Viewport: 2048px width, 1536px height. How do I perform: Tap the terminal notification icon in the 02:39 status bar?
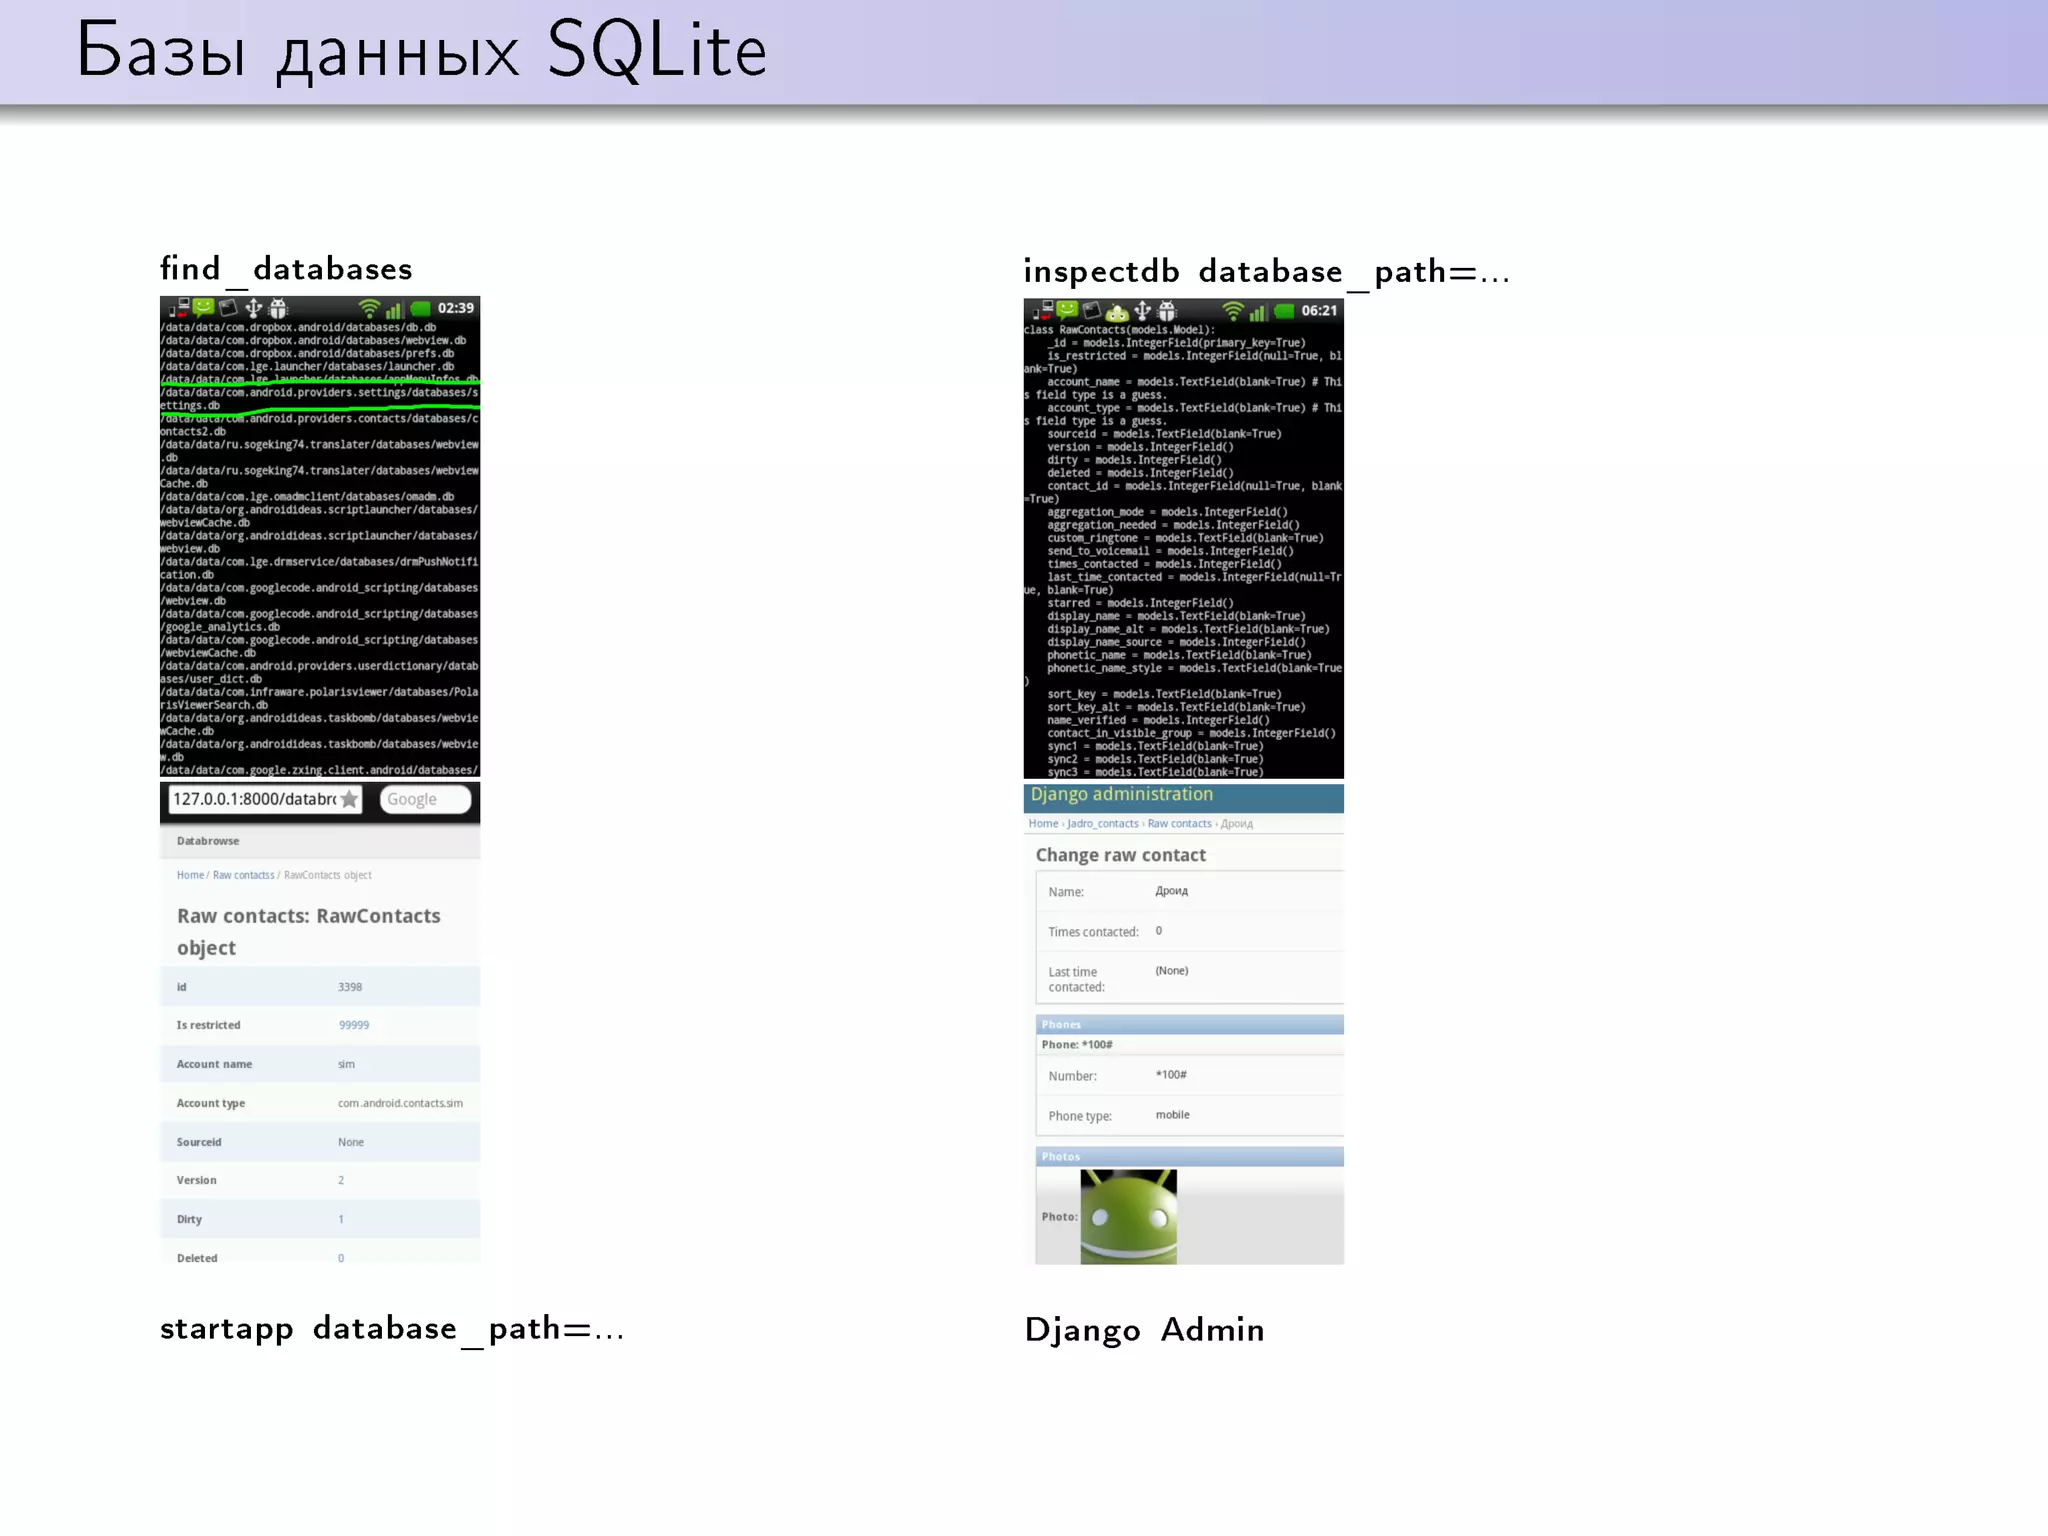229,308
